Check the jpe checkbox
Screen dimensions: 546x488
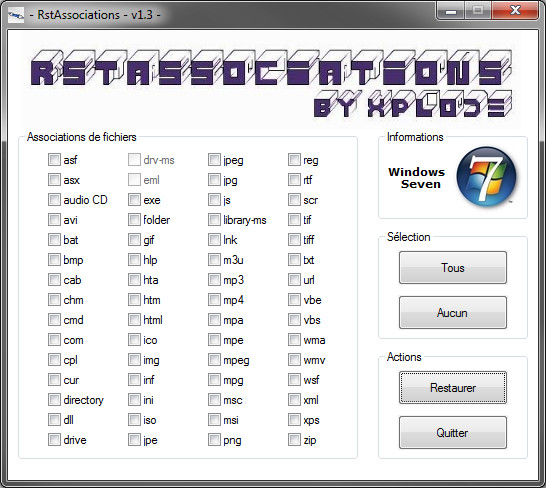point(134,440)
